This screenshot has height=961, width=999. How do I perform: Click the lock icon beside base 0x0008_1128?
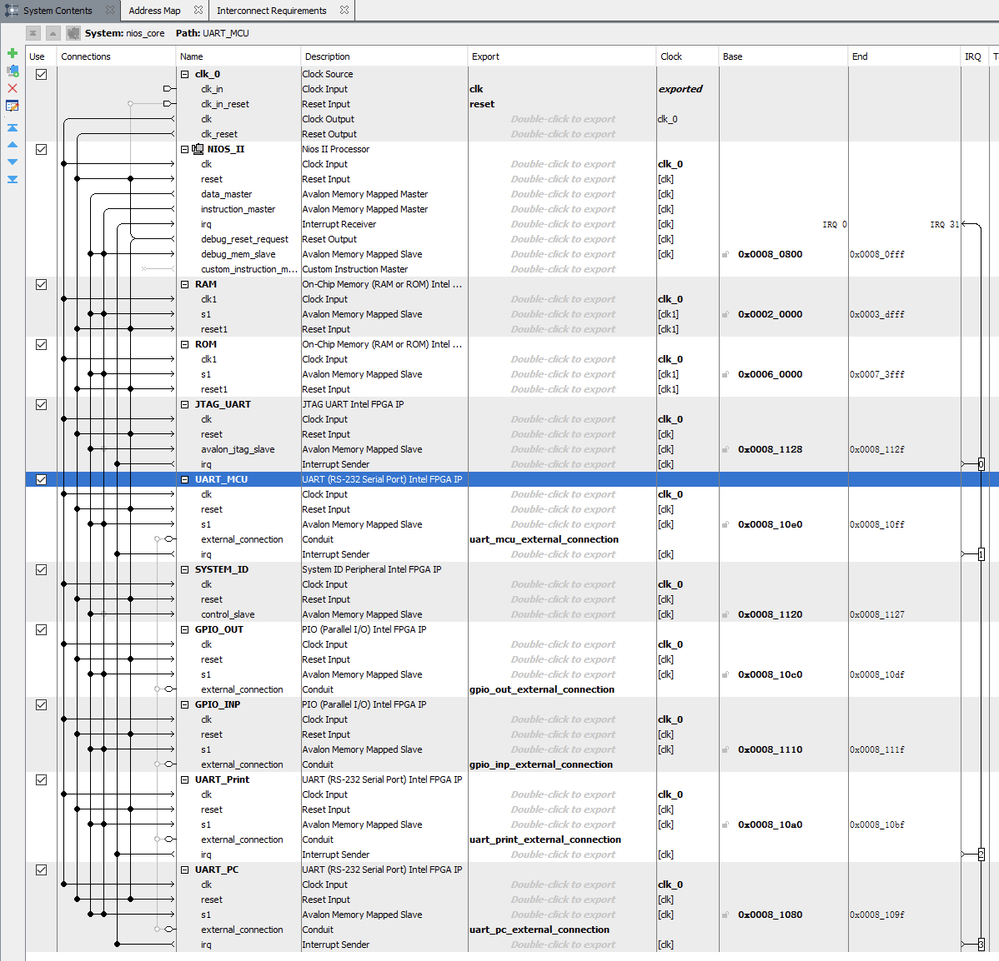pos(725,449)
